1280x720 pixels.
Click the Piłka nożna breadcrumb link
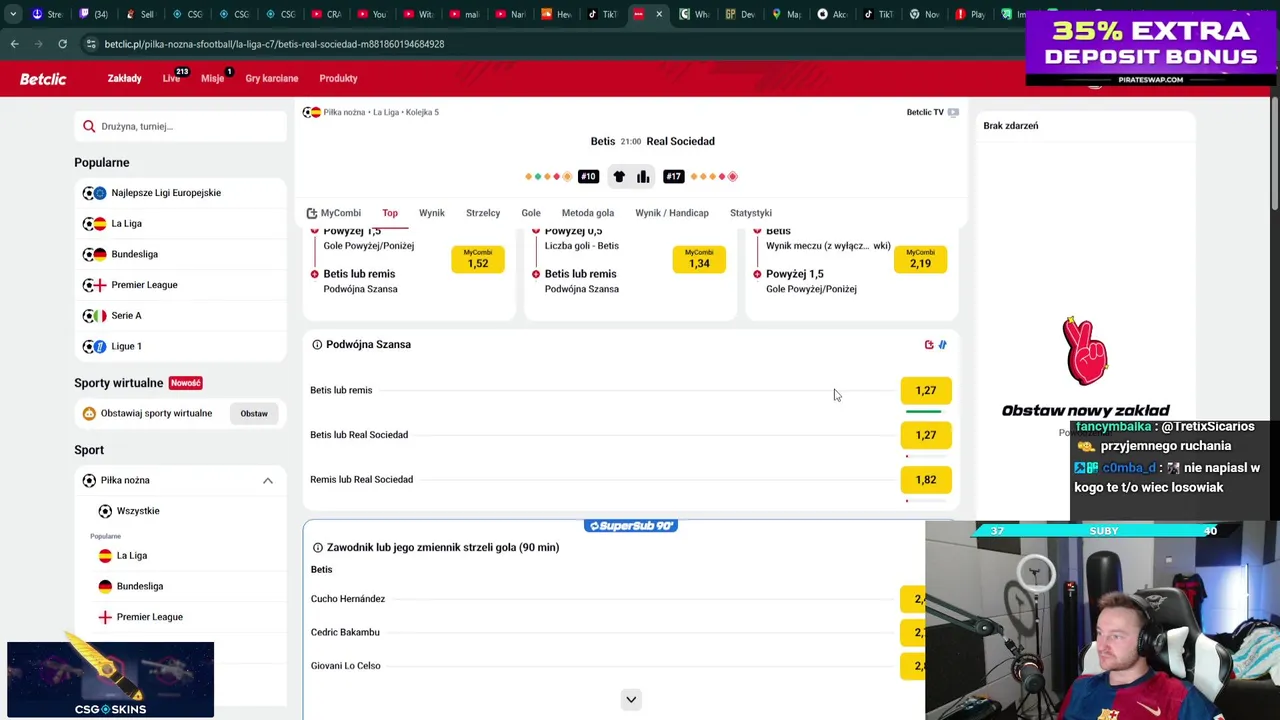pyautogui.click(x=345, y=112)
